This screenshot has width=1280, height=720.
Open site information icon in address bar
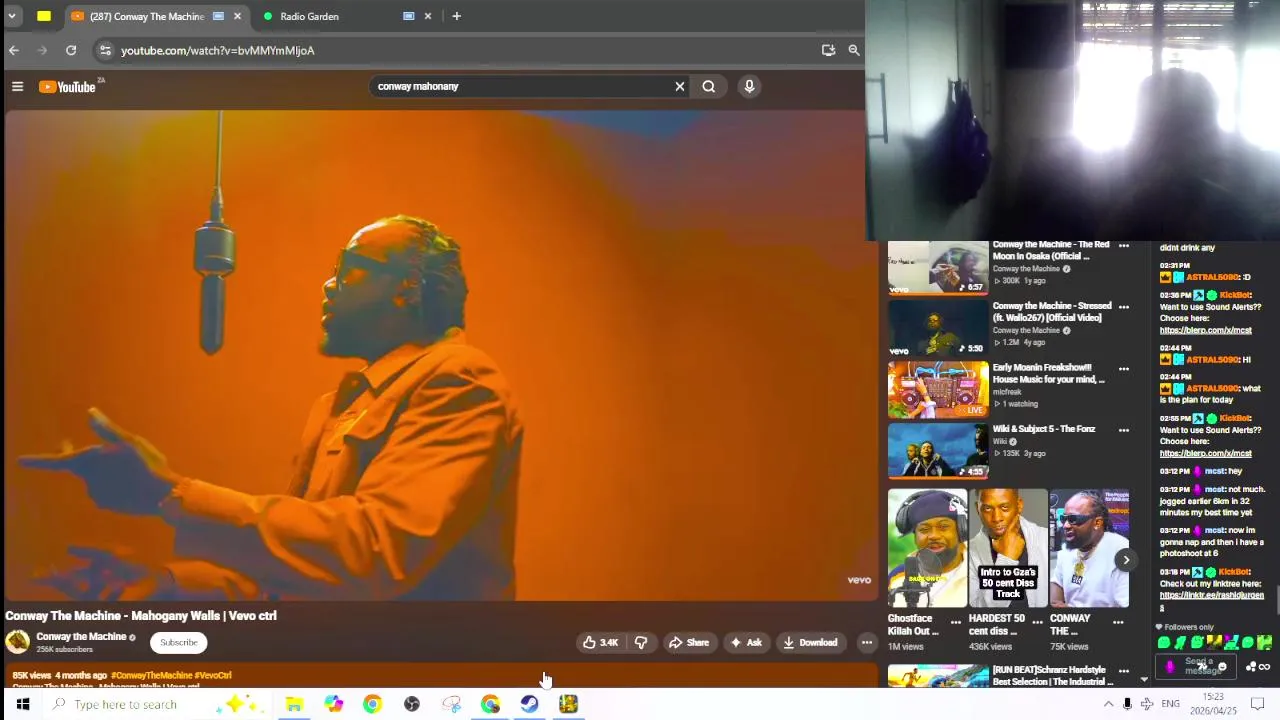[105, 50]
